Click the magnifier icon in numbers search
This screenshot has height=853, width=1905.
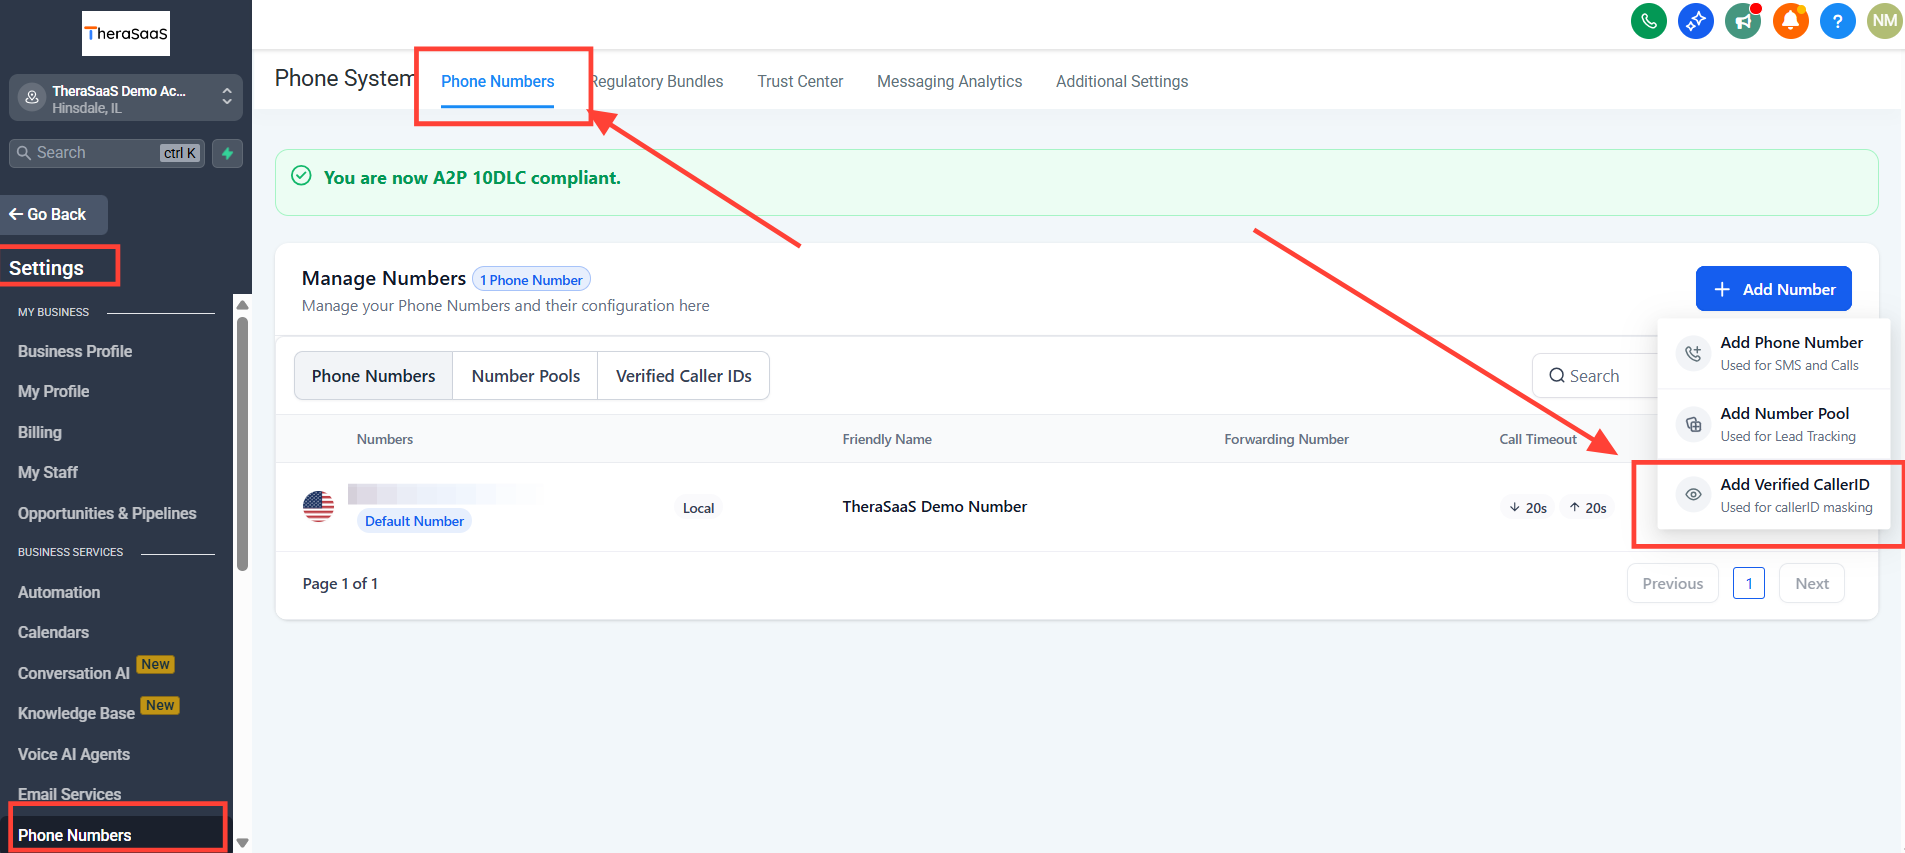pos(1557,376)
